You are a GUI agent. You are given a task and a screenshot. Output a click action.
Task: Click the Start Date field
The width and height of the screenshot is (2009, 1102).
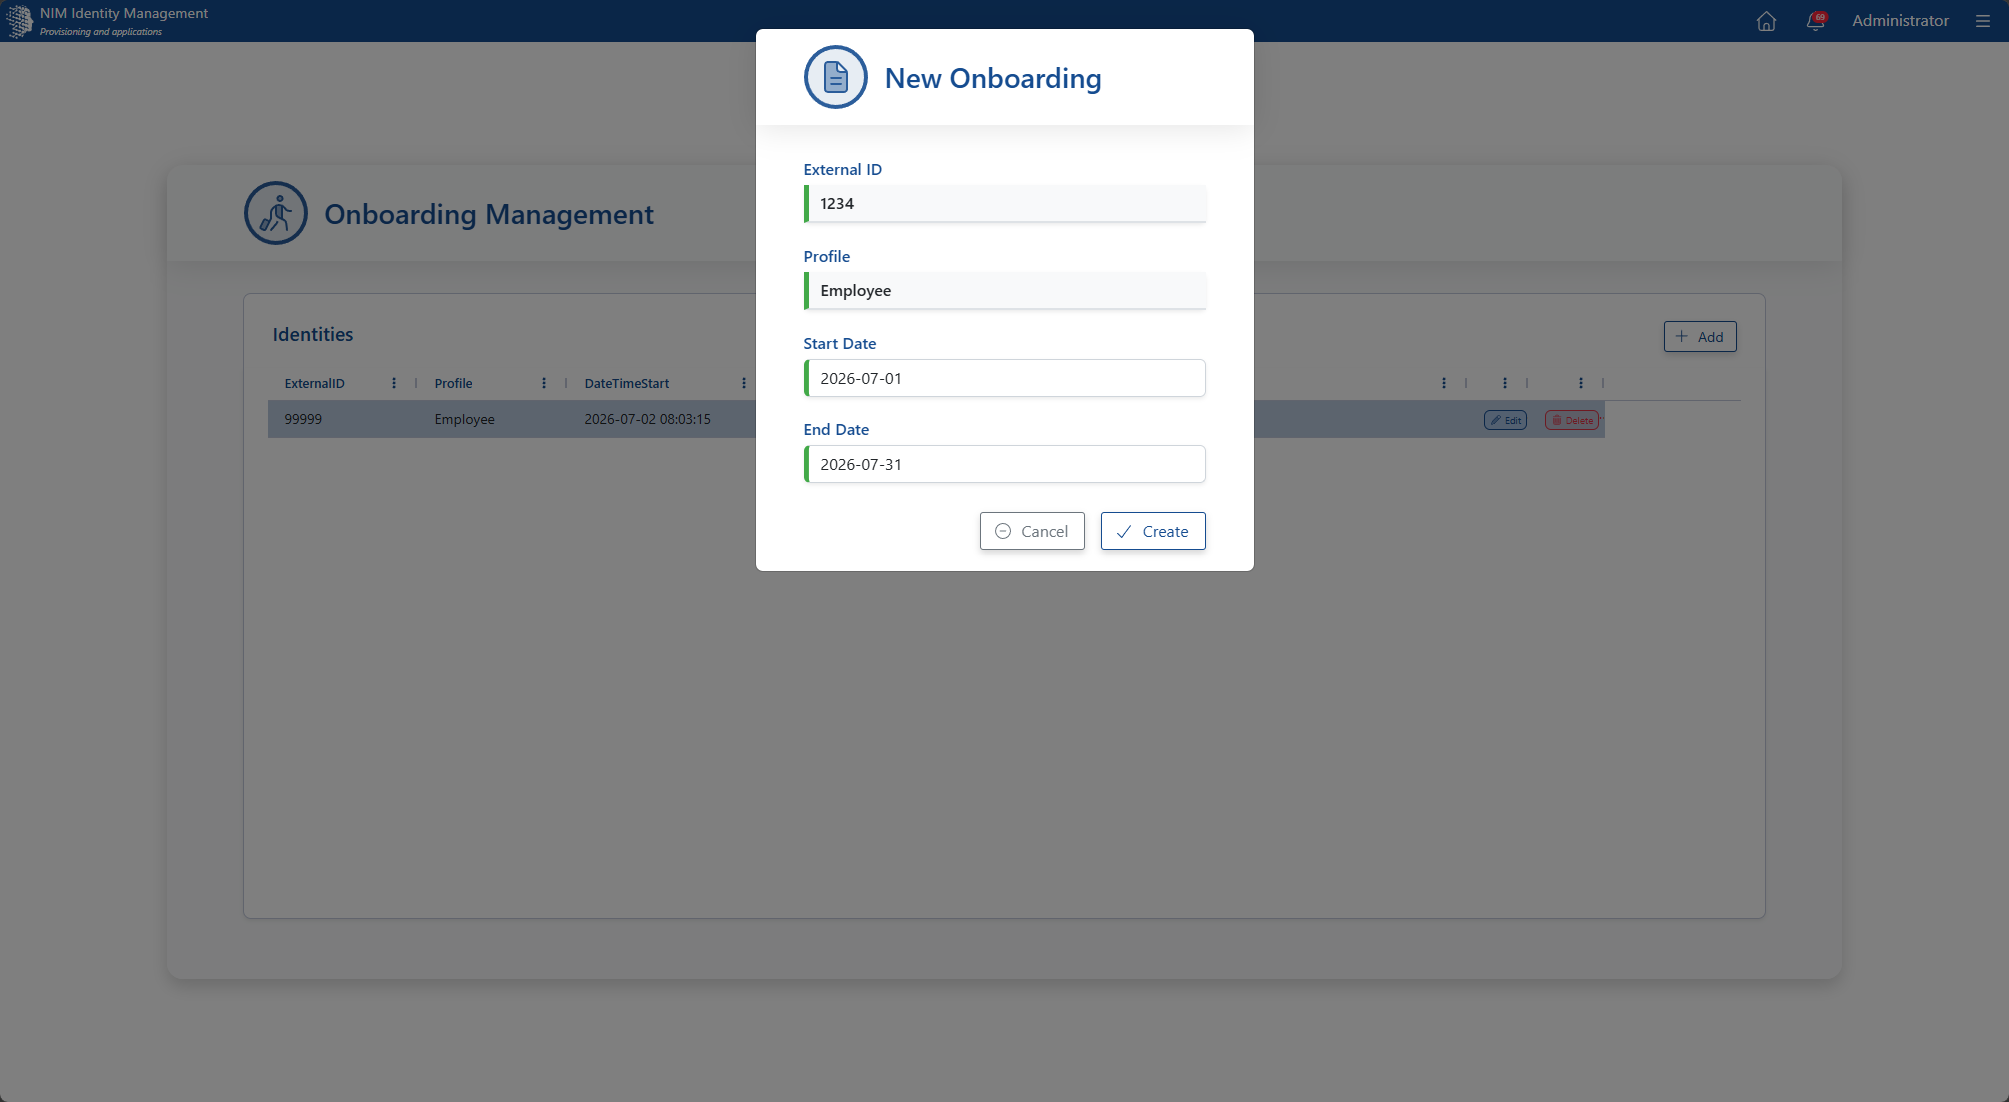click(x=1005, y=378)
